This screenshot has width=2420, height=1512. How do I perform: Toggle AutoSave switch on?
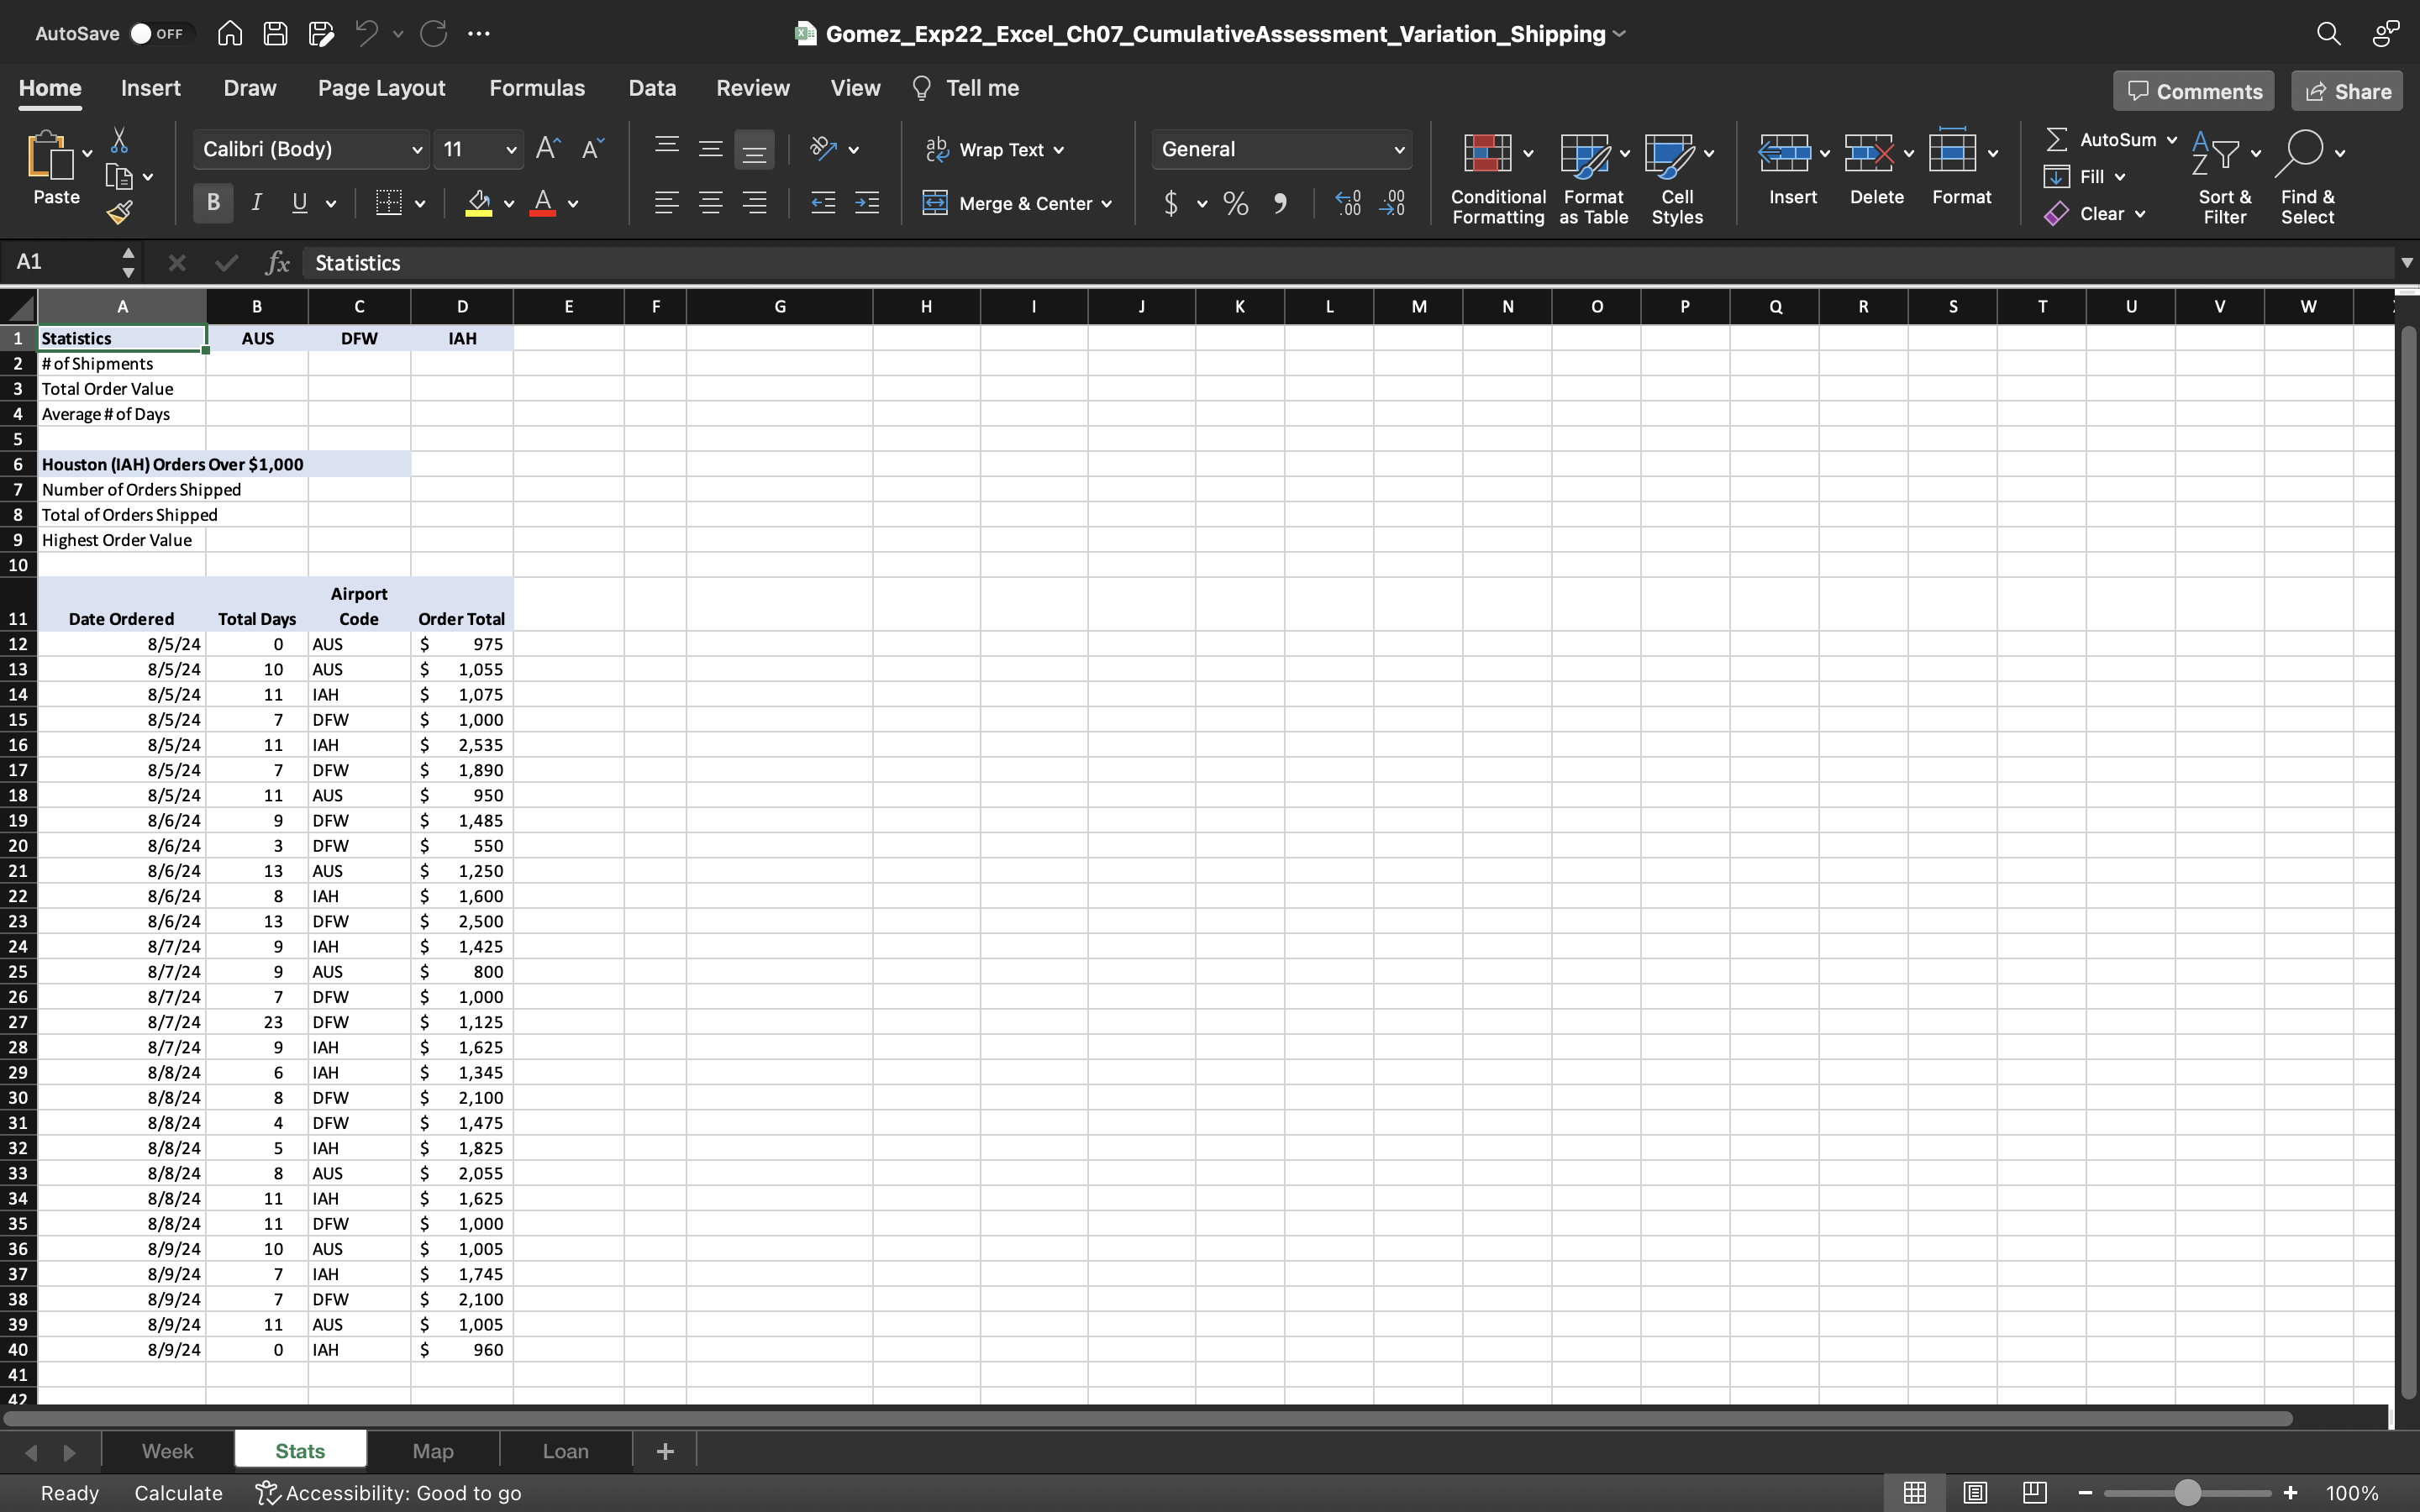coord(159,34)
